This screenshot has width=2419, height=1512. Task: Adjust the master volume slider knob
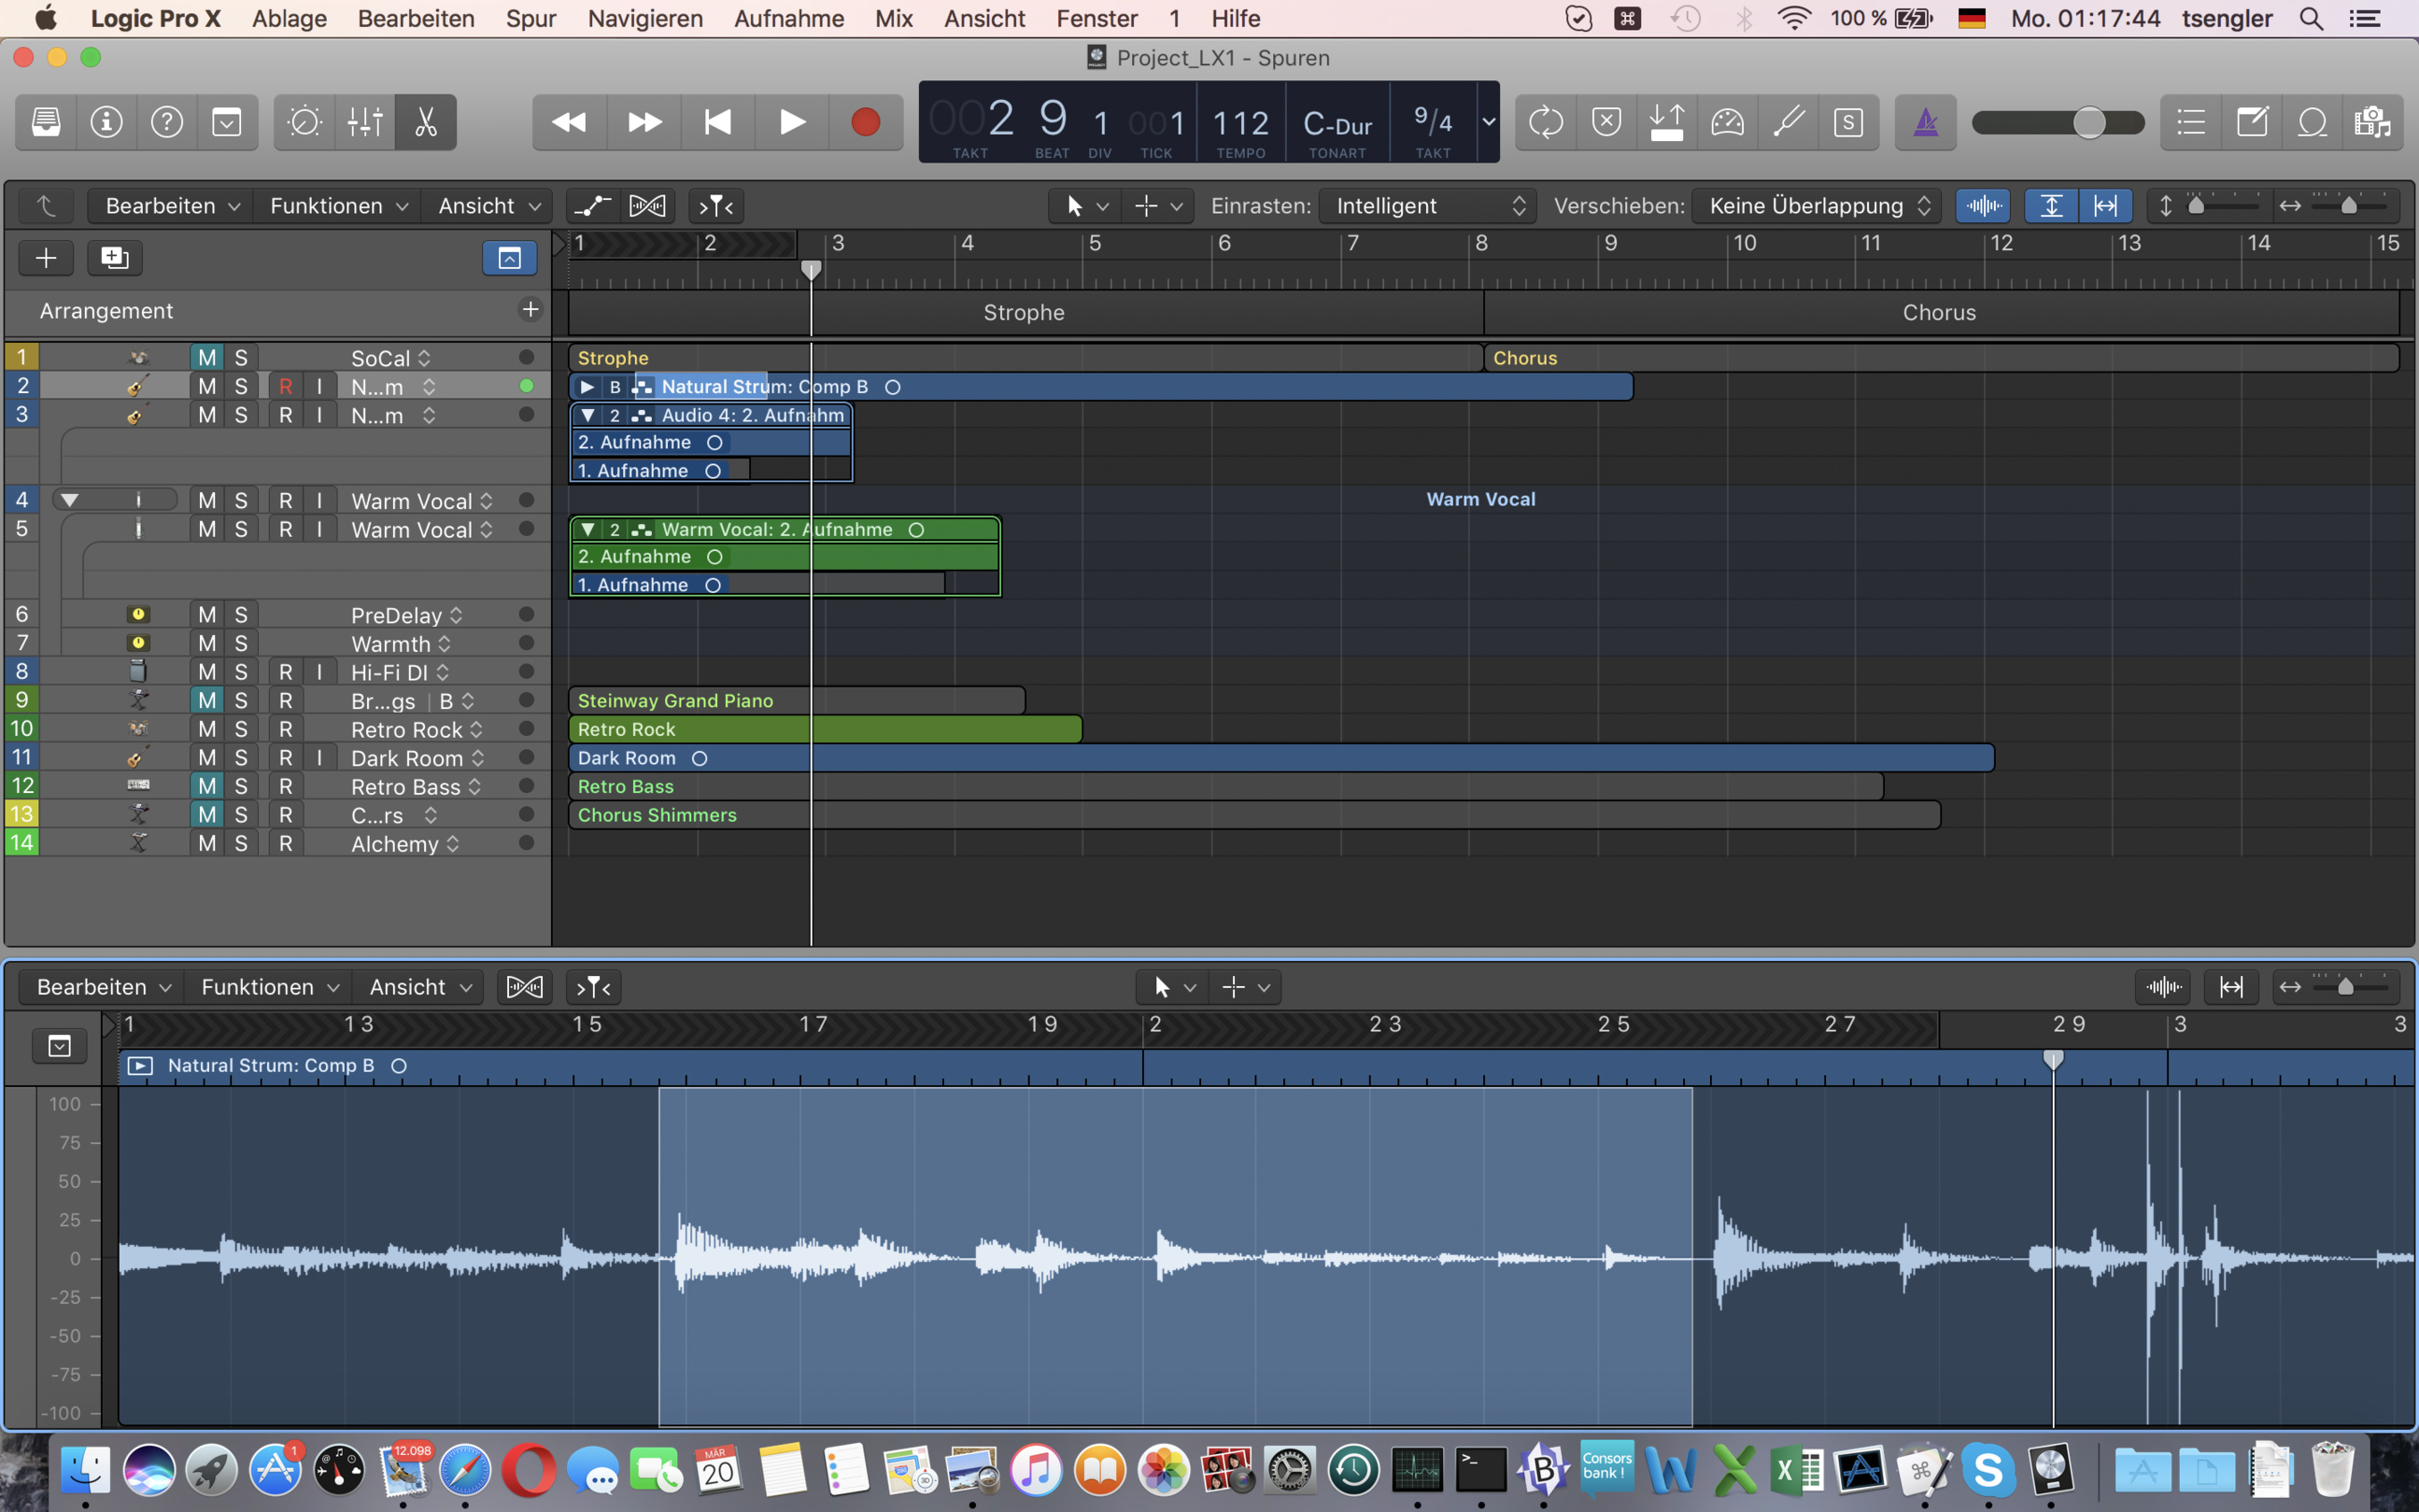2088,122
